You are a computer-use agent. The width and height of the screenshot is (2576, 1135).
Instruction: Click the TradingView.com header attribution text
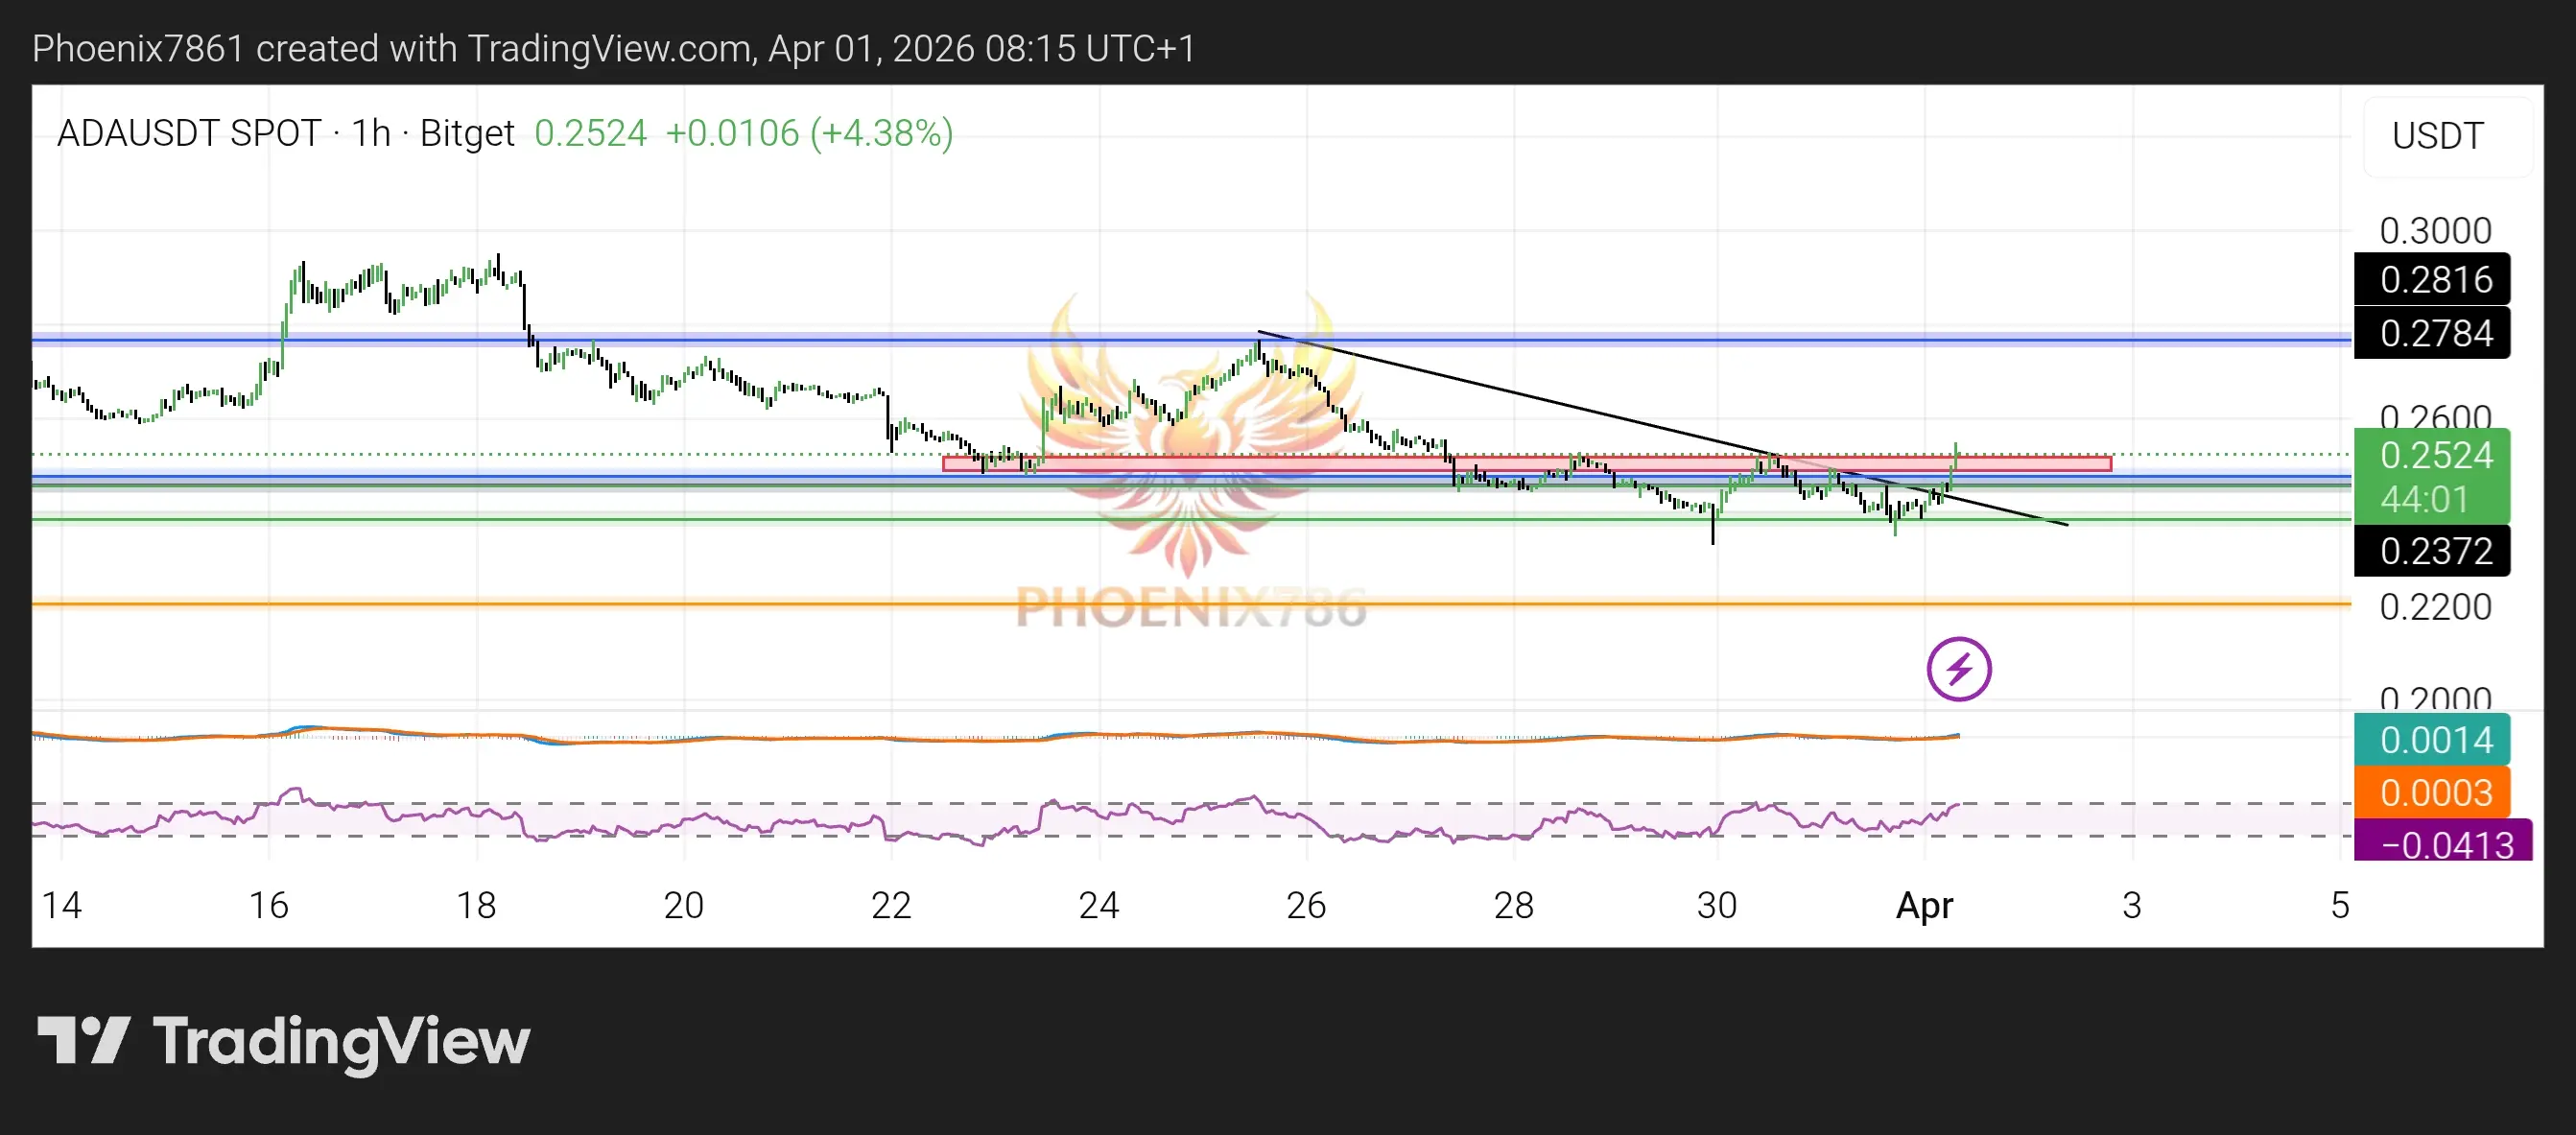point(612,48)
